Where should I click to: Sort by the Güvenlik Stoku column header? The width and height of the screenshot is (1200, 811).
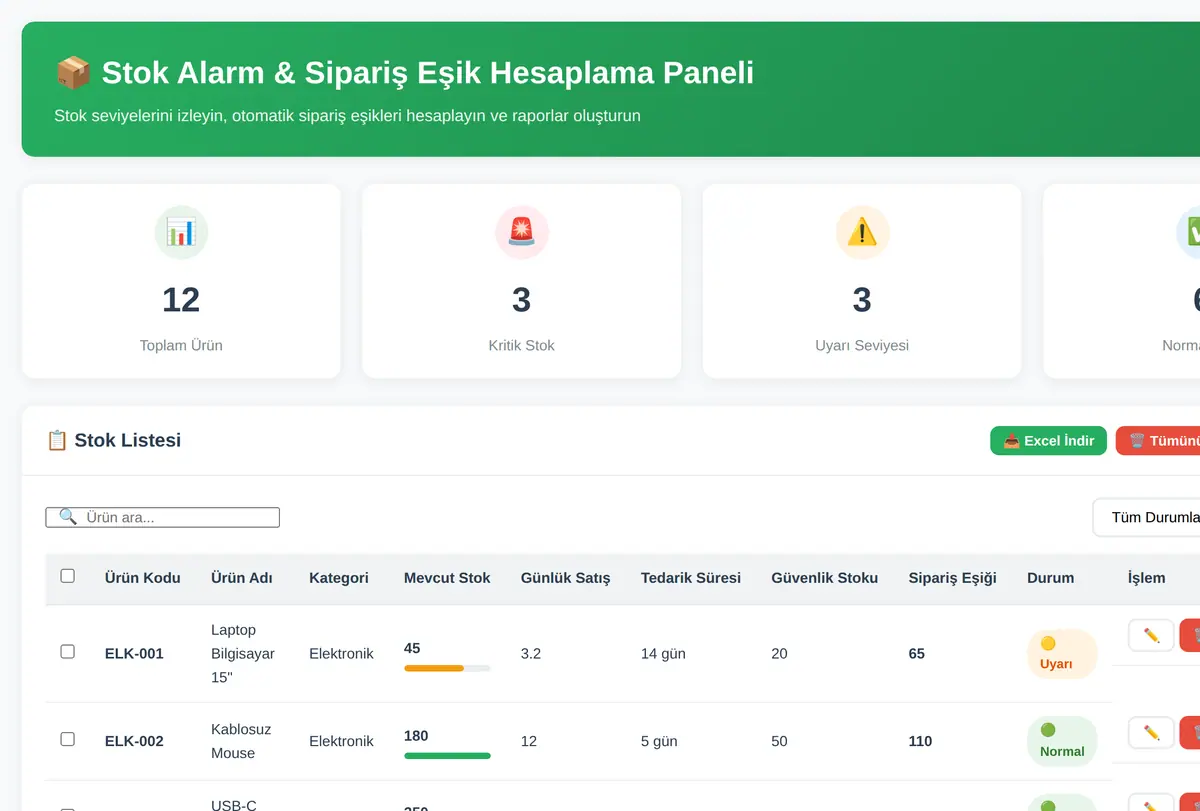tap(825, 578)
